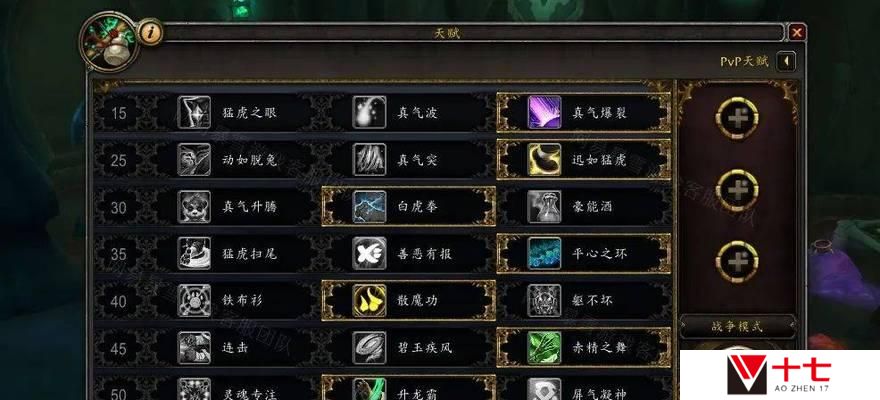The width and height of the screenshot is (880, 400).
Task: Choose the yellow 散魔功 talent icon
Action: (369, 301)
